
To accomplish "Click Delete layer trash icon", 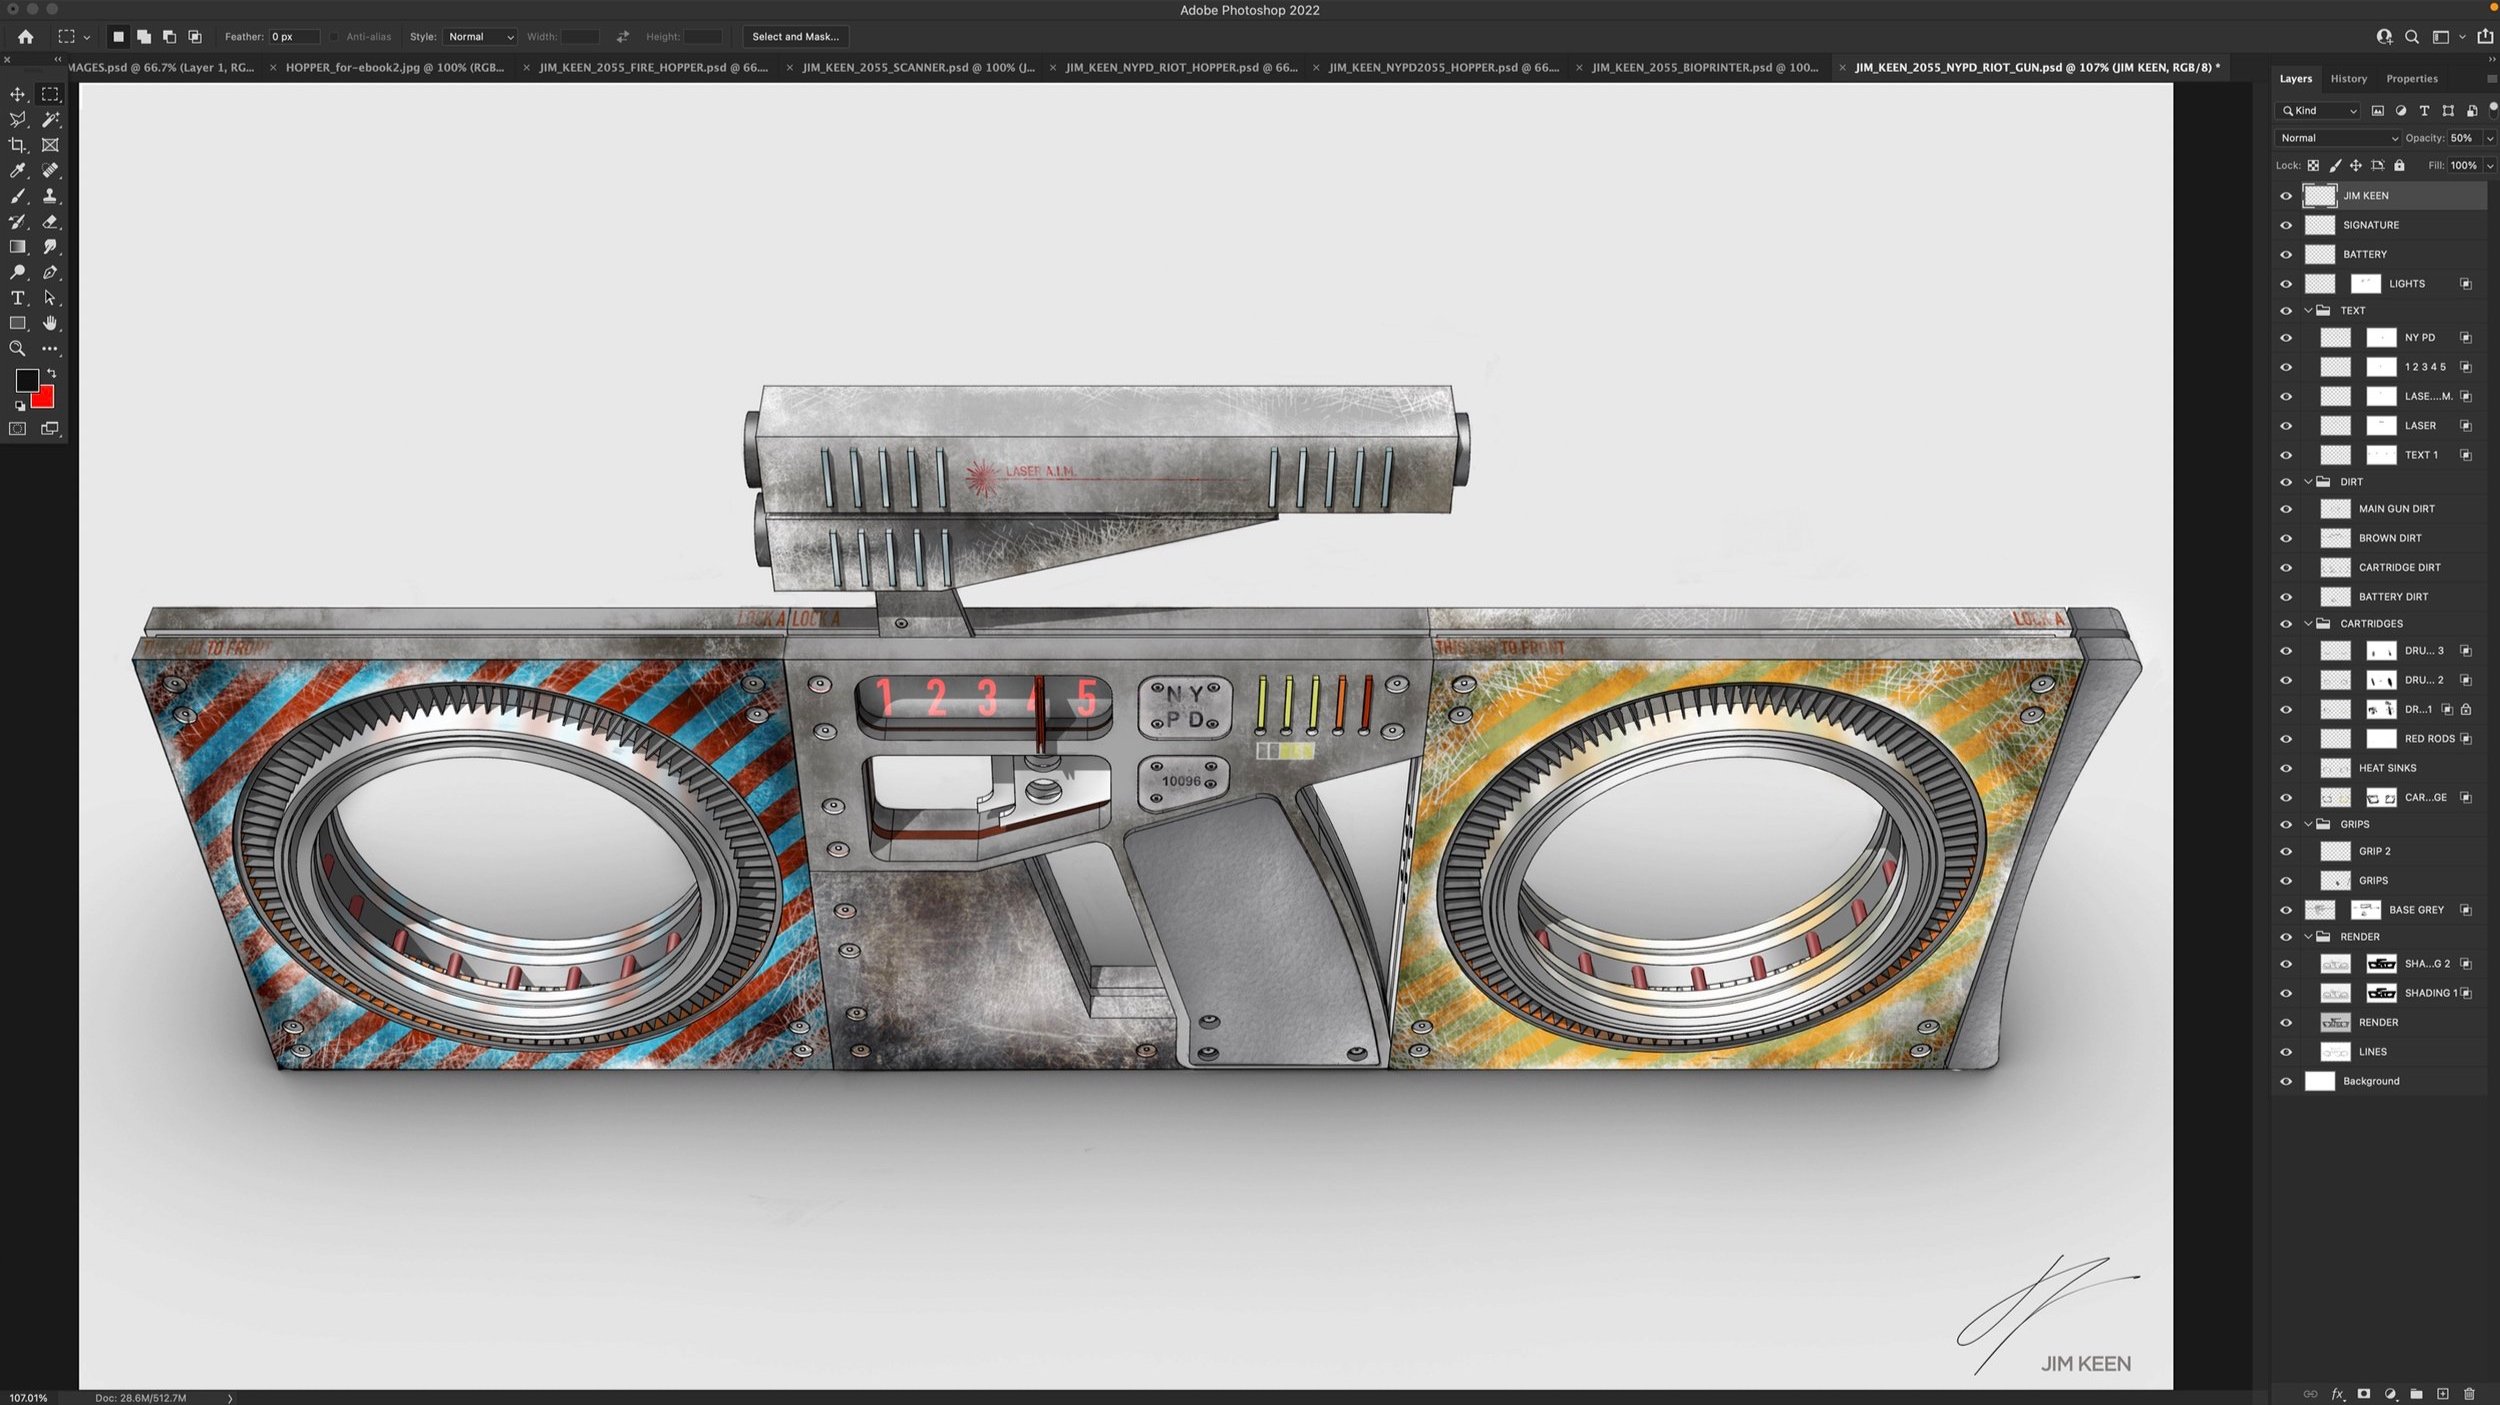I will (2469, 1394).
